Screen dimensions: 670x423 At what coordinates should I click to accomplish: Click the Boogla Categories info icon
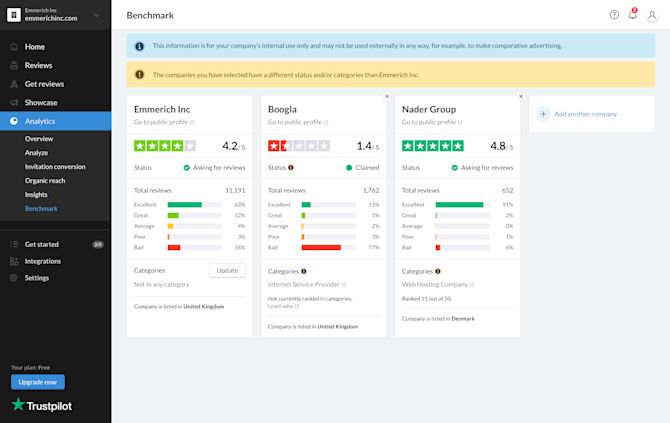304,271
